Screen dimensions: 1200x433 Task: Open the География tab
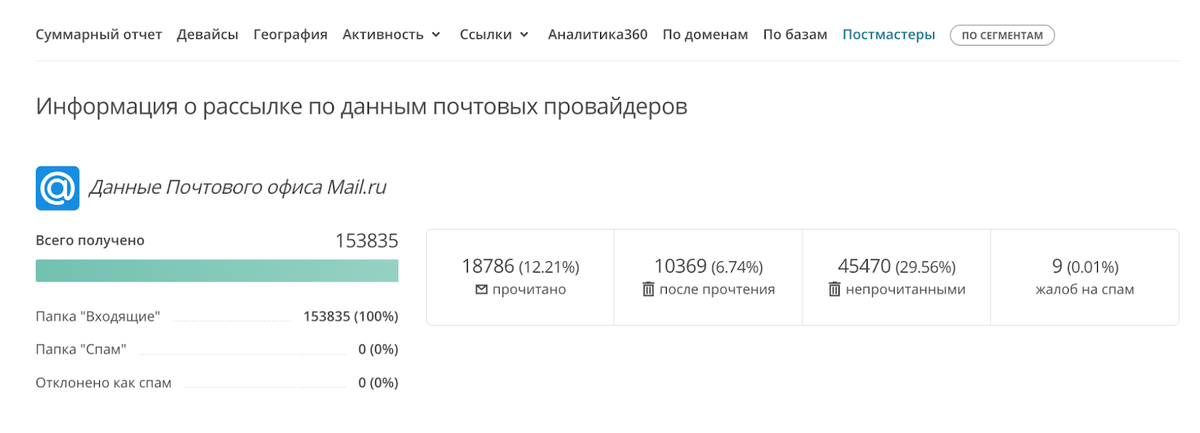click(290, 35)
